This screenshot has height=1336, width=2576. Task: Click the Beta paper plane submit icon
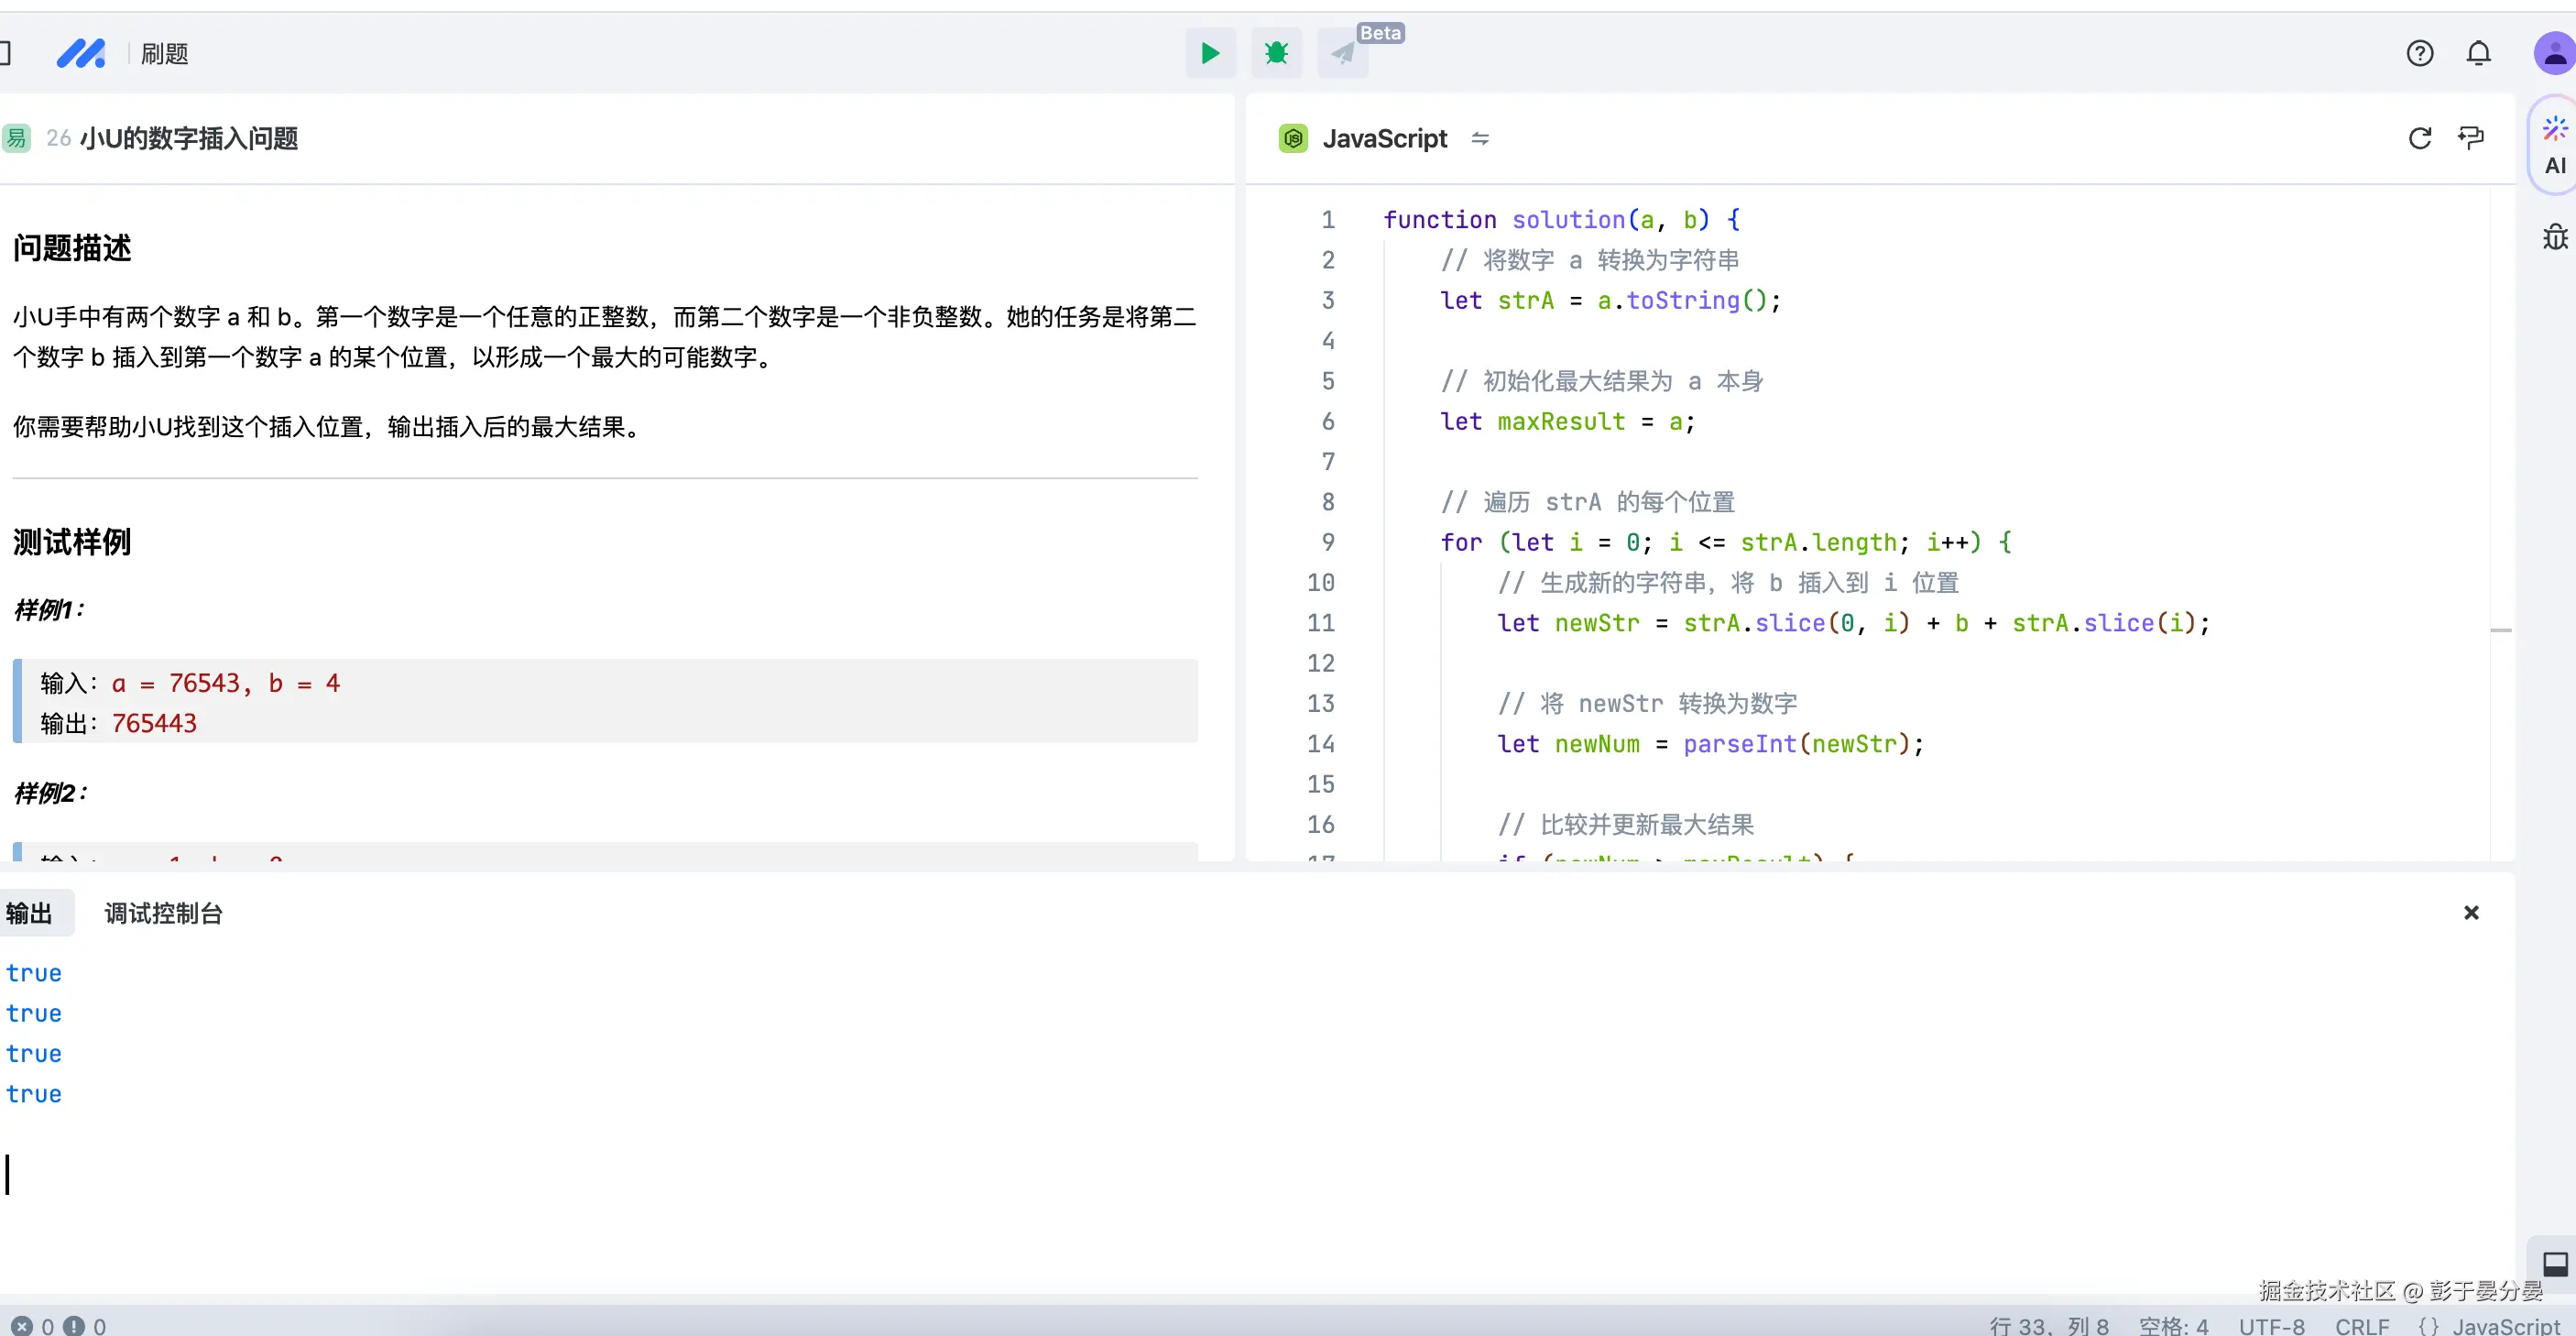click(1343, 53)
